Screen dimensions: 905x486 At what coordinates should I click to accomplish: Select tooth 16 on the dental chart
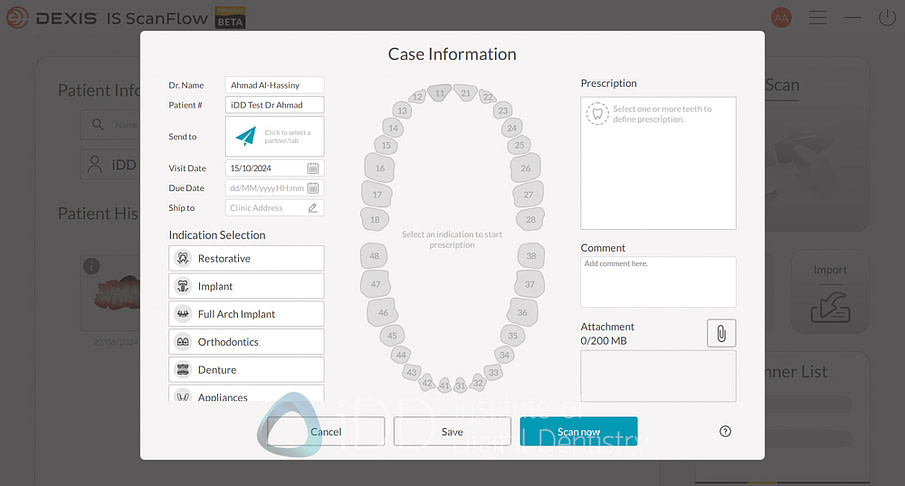(x=380, y=168)
